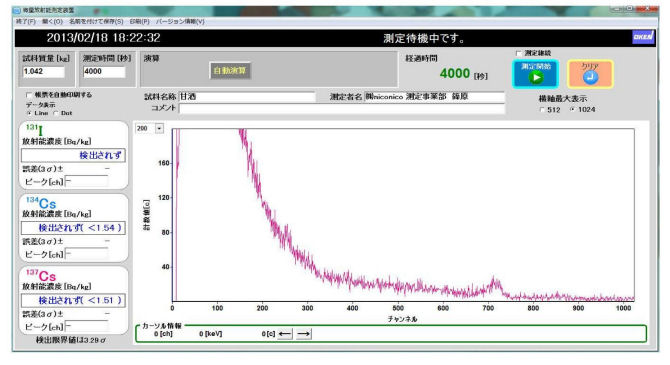Move cursor left with the arrow button
The height and width of the screenshot is (365, 670).
[285, 334]
